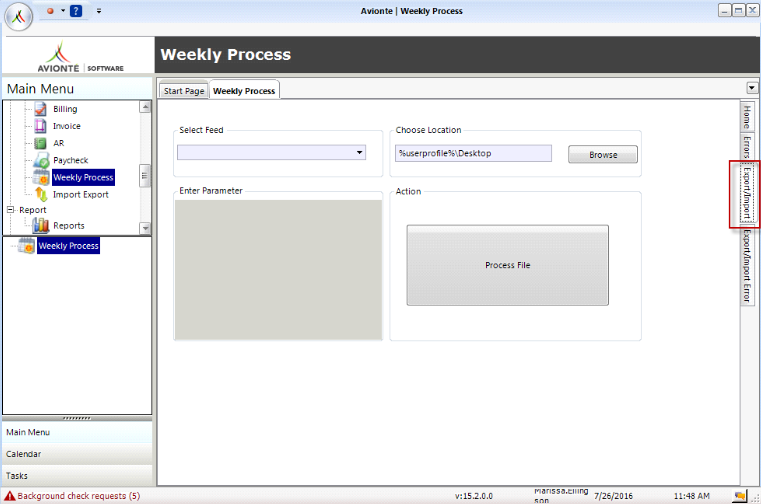Click the messages icon in the status bar
761x504 pixels.
(740, 496)
